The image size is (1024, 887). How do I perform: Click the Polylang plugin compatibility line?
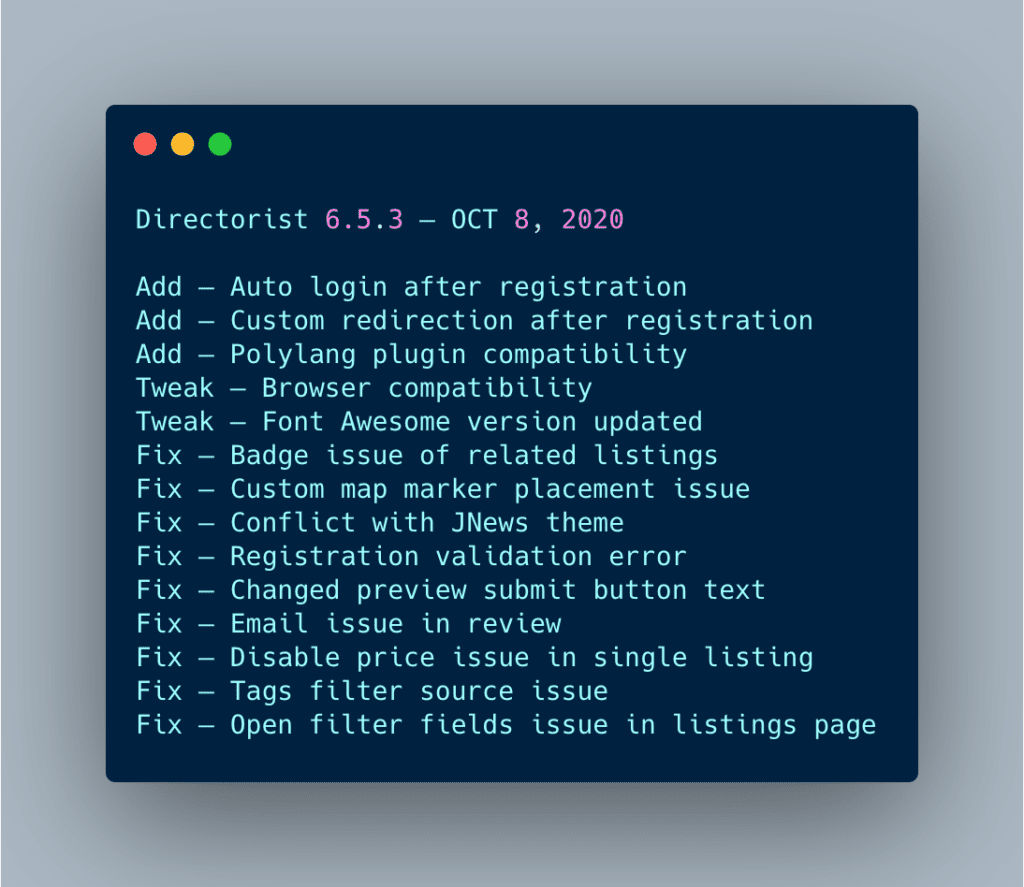point(411,355)
